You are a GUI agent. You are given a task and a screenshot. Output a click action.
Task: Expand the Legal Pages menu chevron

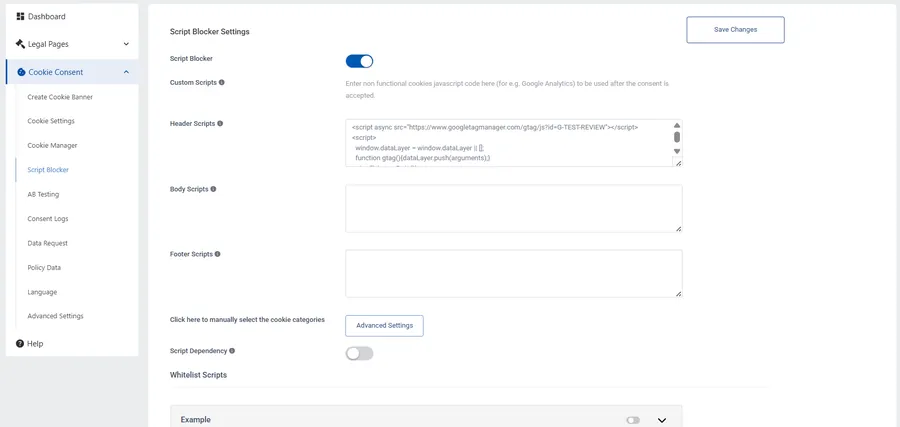click(126, 44)
